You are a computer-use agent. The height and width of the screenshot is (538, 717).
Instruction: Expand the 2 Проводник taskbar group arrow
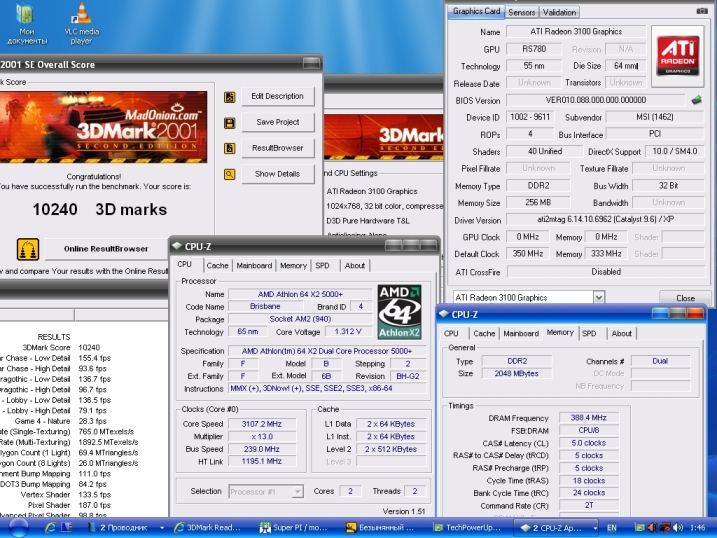(x=162, y=528)
